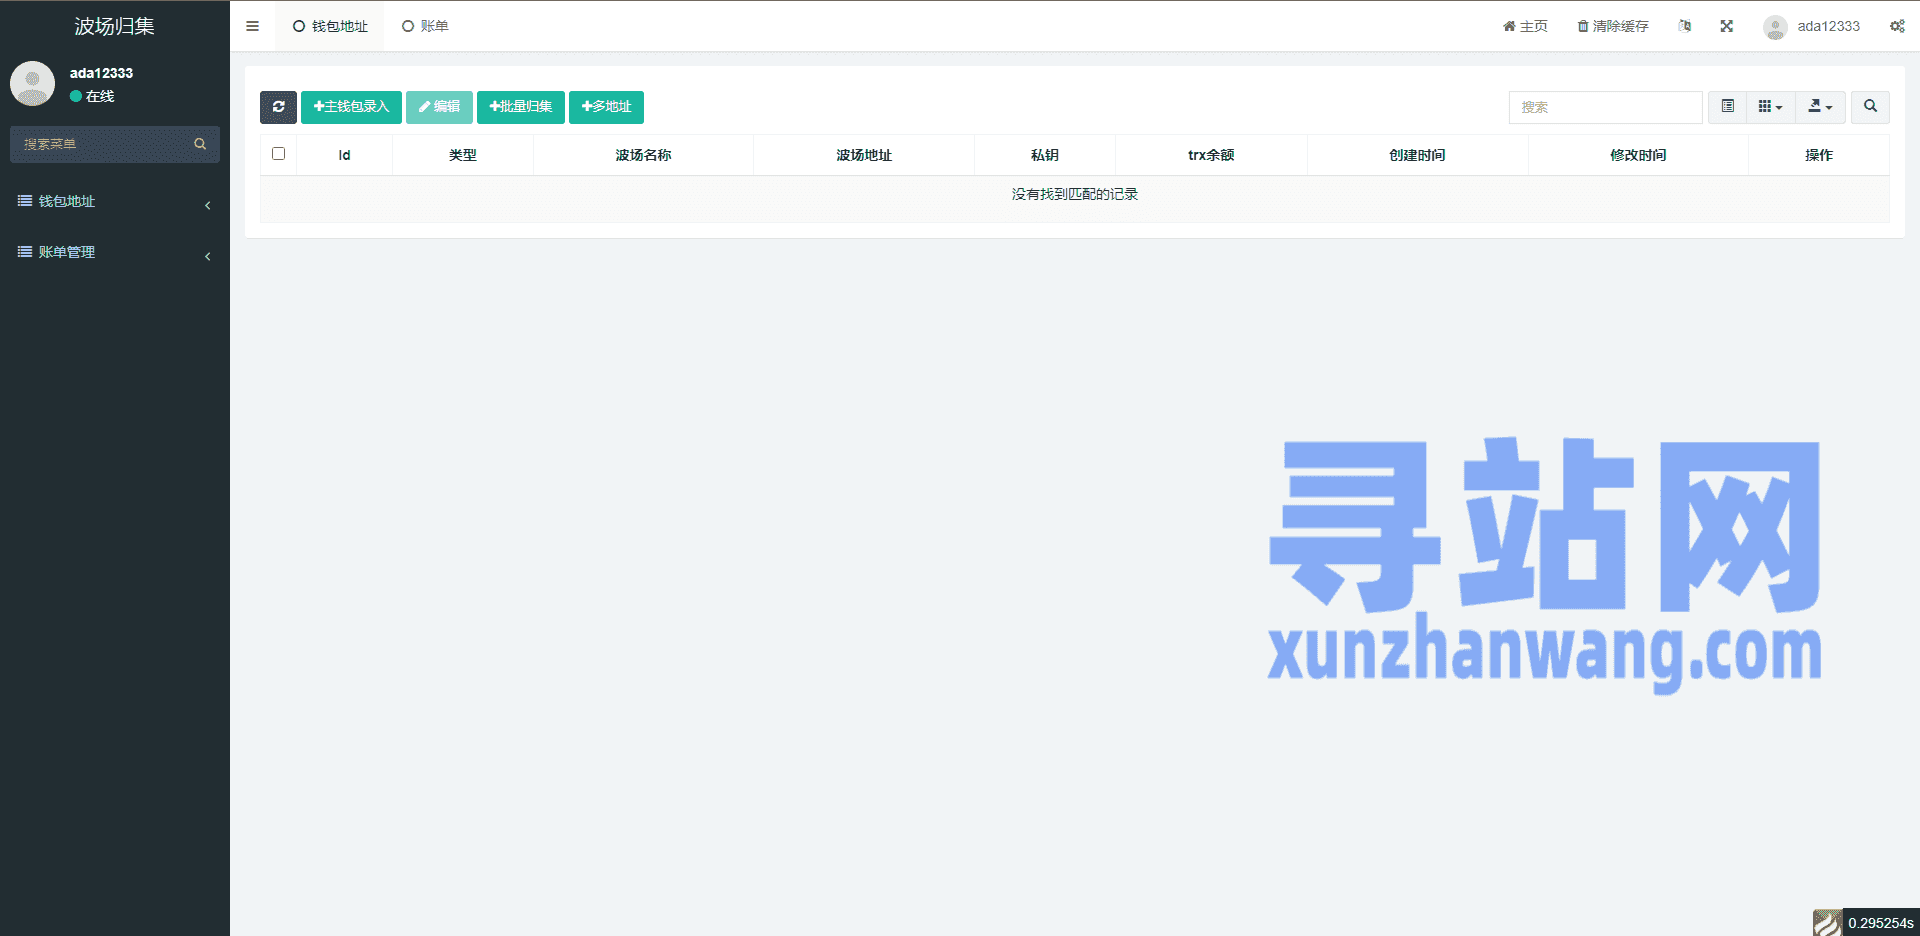Open the 主钱包录入 add dialog
1920x936 pixels.
pyautogui.click(x=351, y=107)
